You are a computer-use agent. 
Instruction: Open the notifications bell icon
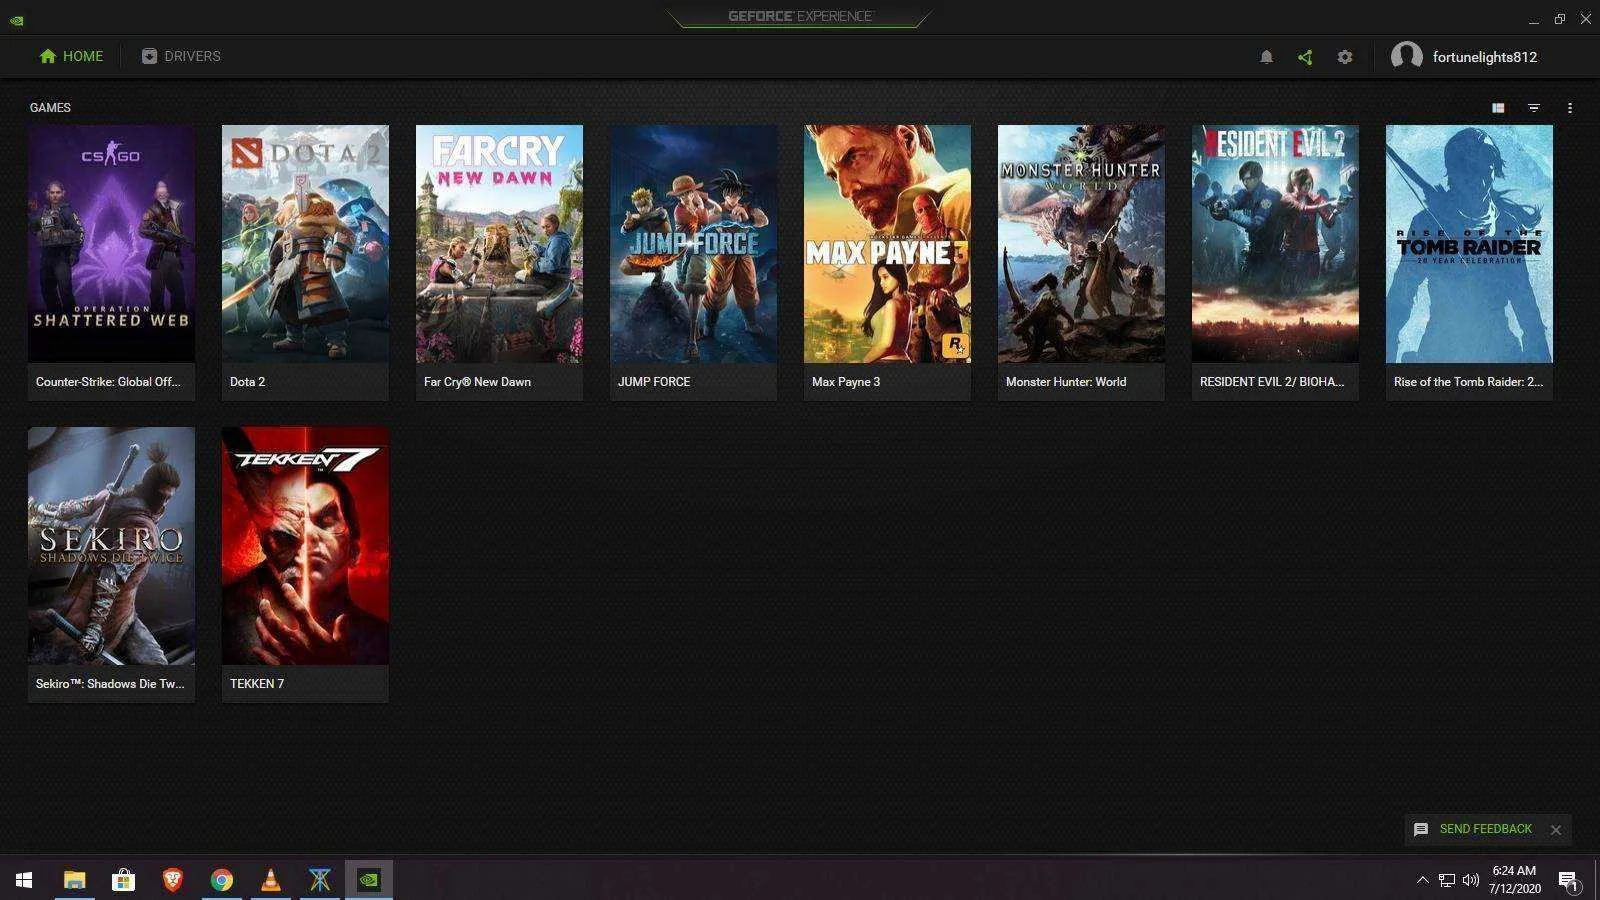[1266, 57]
